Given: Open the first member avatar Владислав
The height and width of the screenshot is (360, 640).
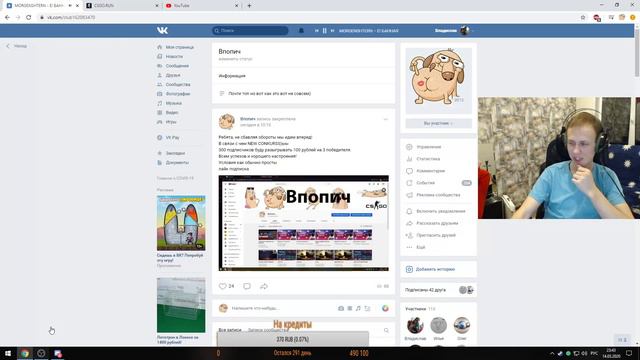Looking at the screenshot, I should pyautogui.click(x=415, y=325).
